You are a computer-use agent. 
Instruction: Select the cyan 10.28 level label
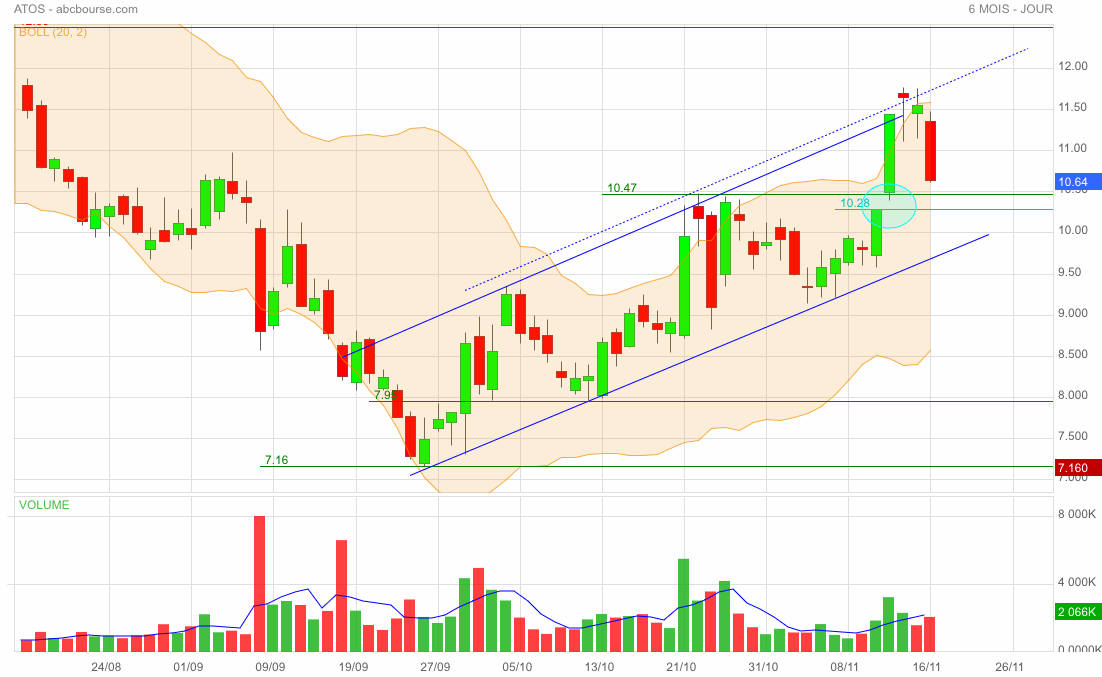pyautogui.click(x=855, y=203)
